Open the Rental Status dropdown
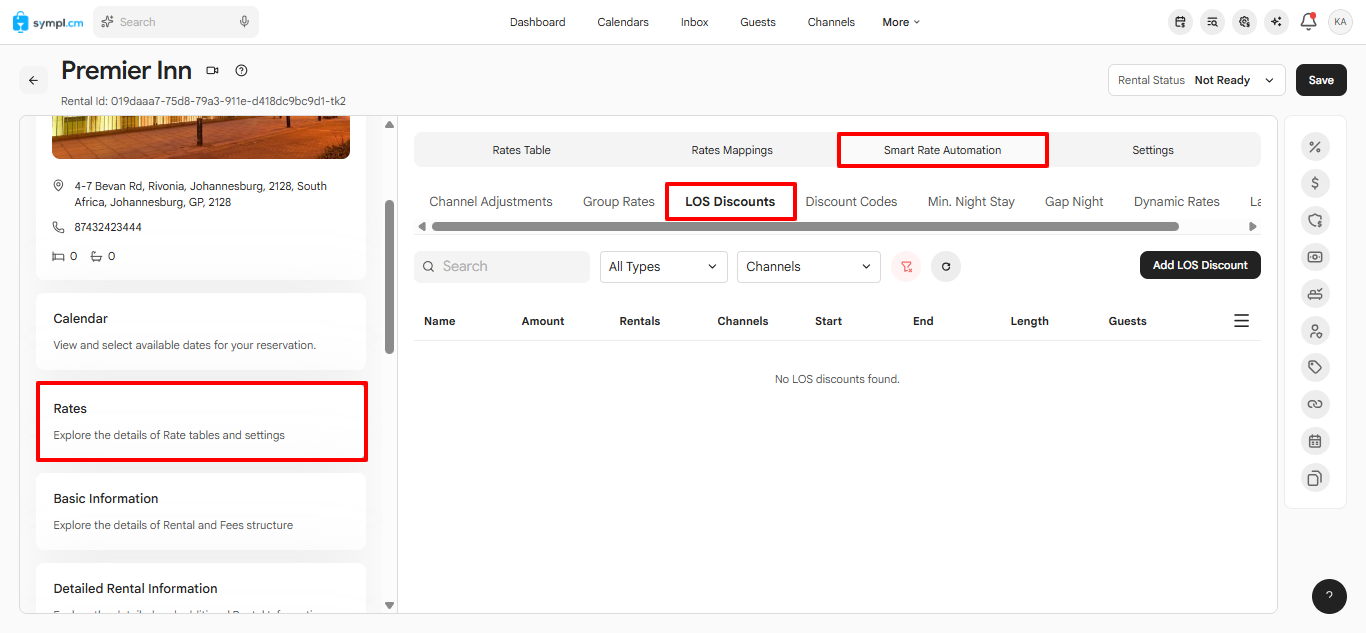This screenshot has width=1366, height=633. [1196, 80]
